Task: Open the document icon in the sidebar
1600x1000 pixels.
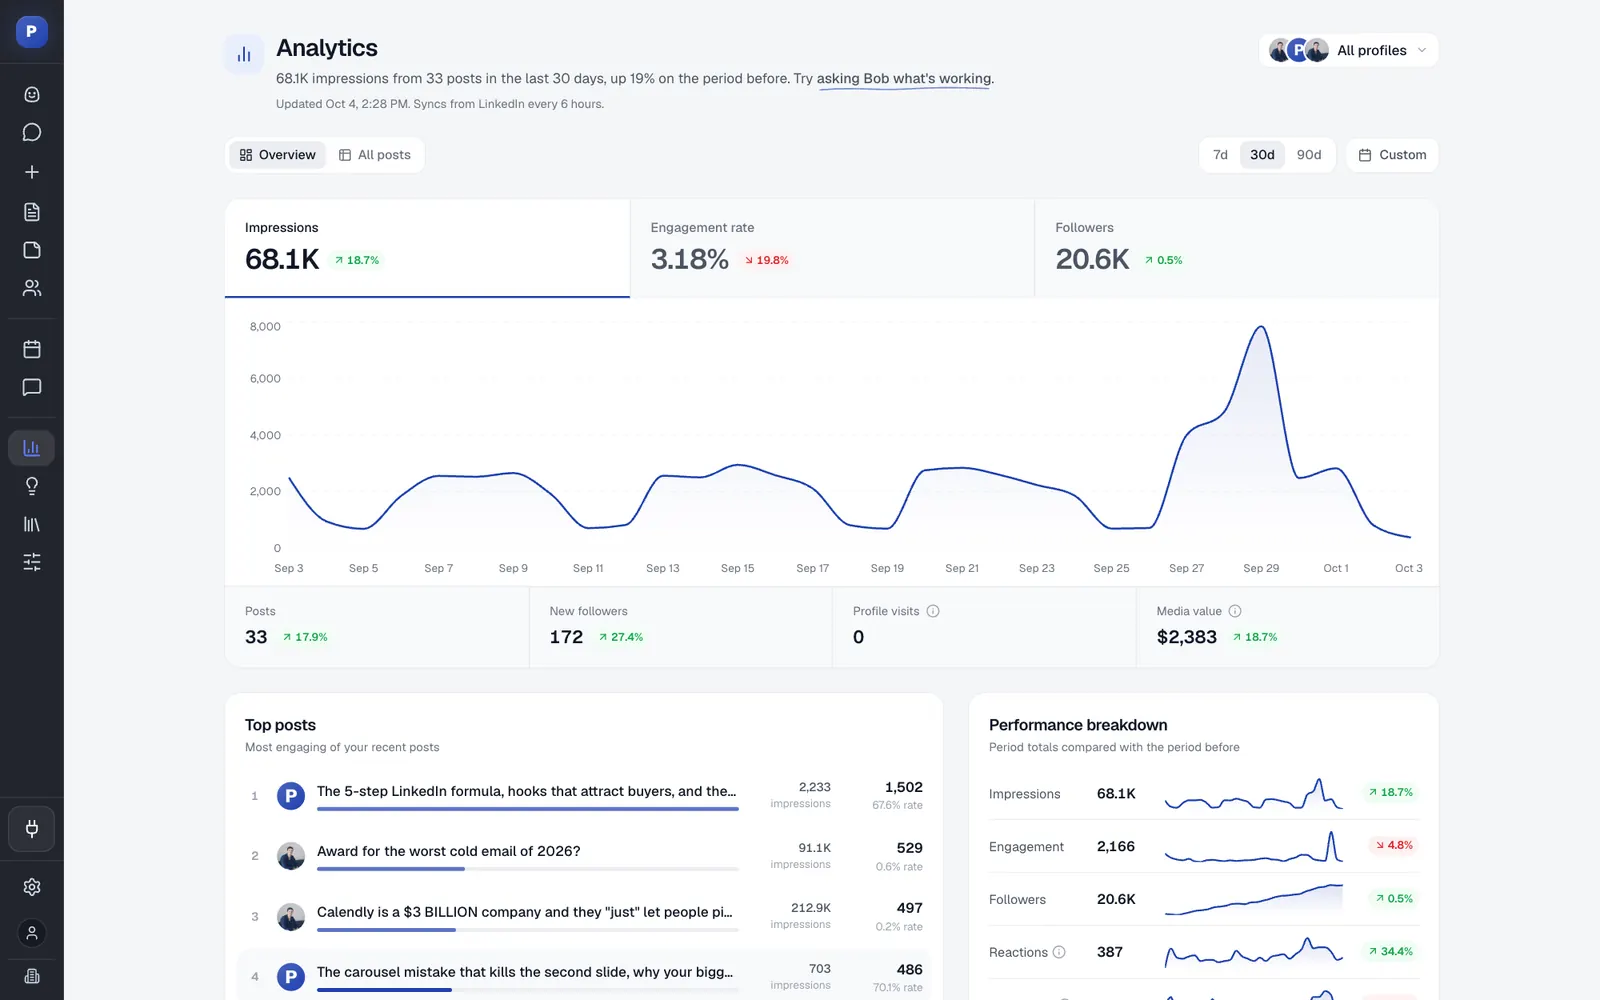Action: point(32,211)
